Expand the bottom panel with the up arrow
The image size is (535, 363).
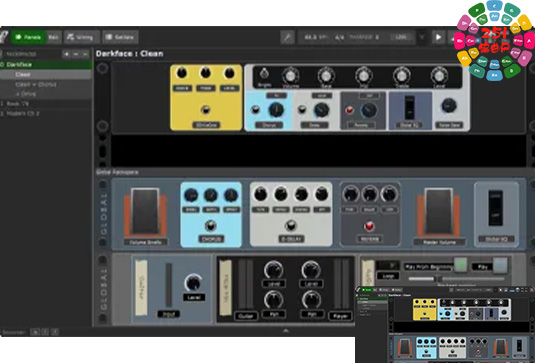click(286, 331)
